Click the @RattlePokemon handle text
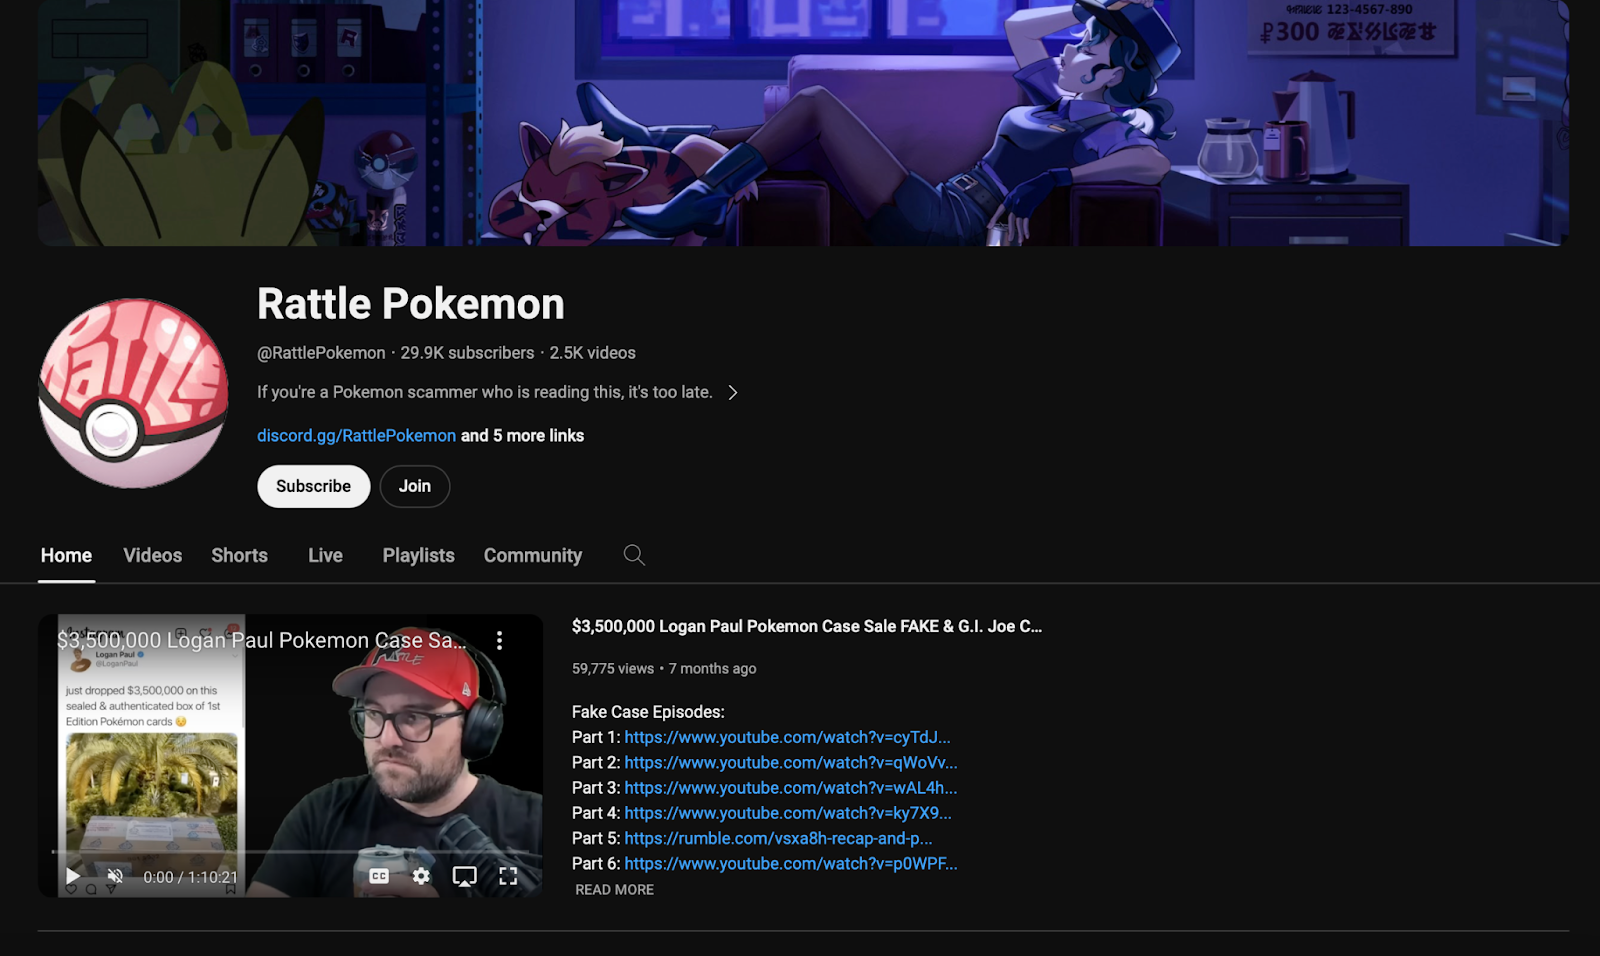Image resolution: width=1600 pixels, height=956 pixels. pos(321,353)
